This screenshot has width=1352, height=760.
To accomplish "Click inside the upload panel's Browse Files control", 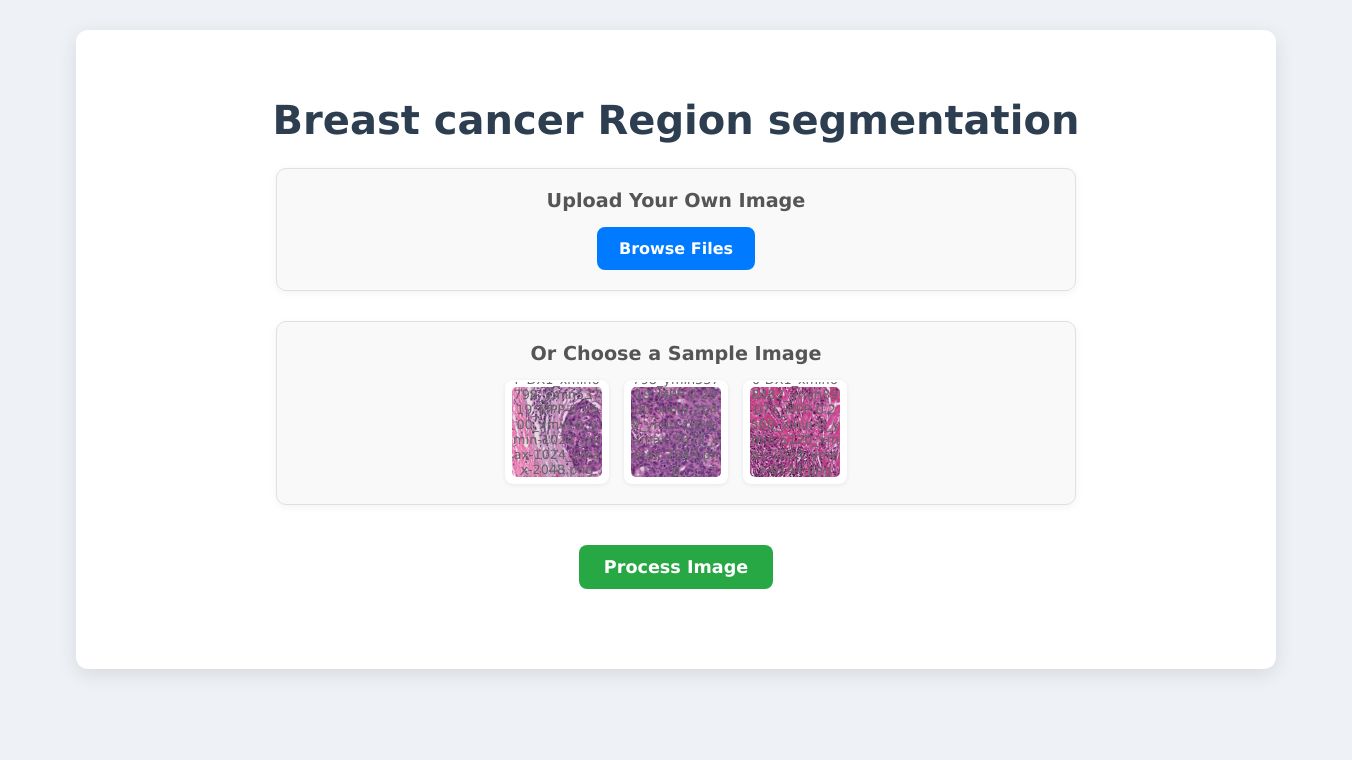I will click(x=675, y=249).
